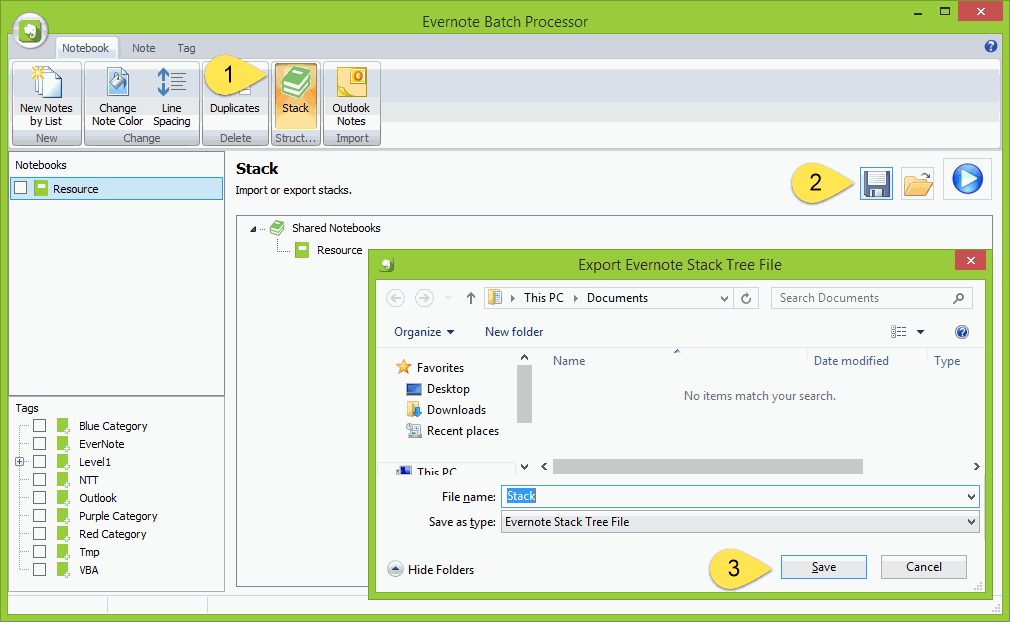Open the Line Spacing tool
Image resolution: width=1010 pixels, height=622 pixels.
click(x=171, y=97)
